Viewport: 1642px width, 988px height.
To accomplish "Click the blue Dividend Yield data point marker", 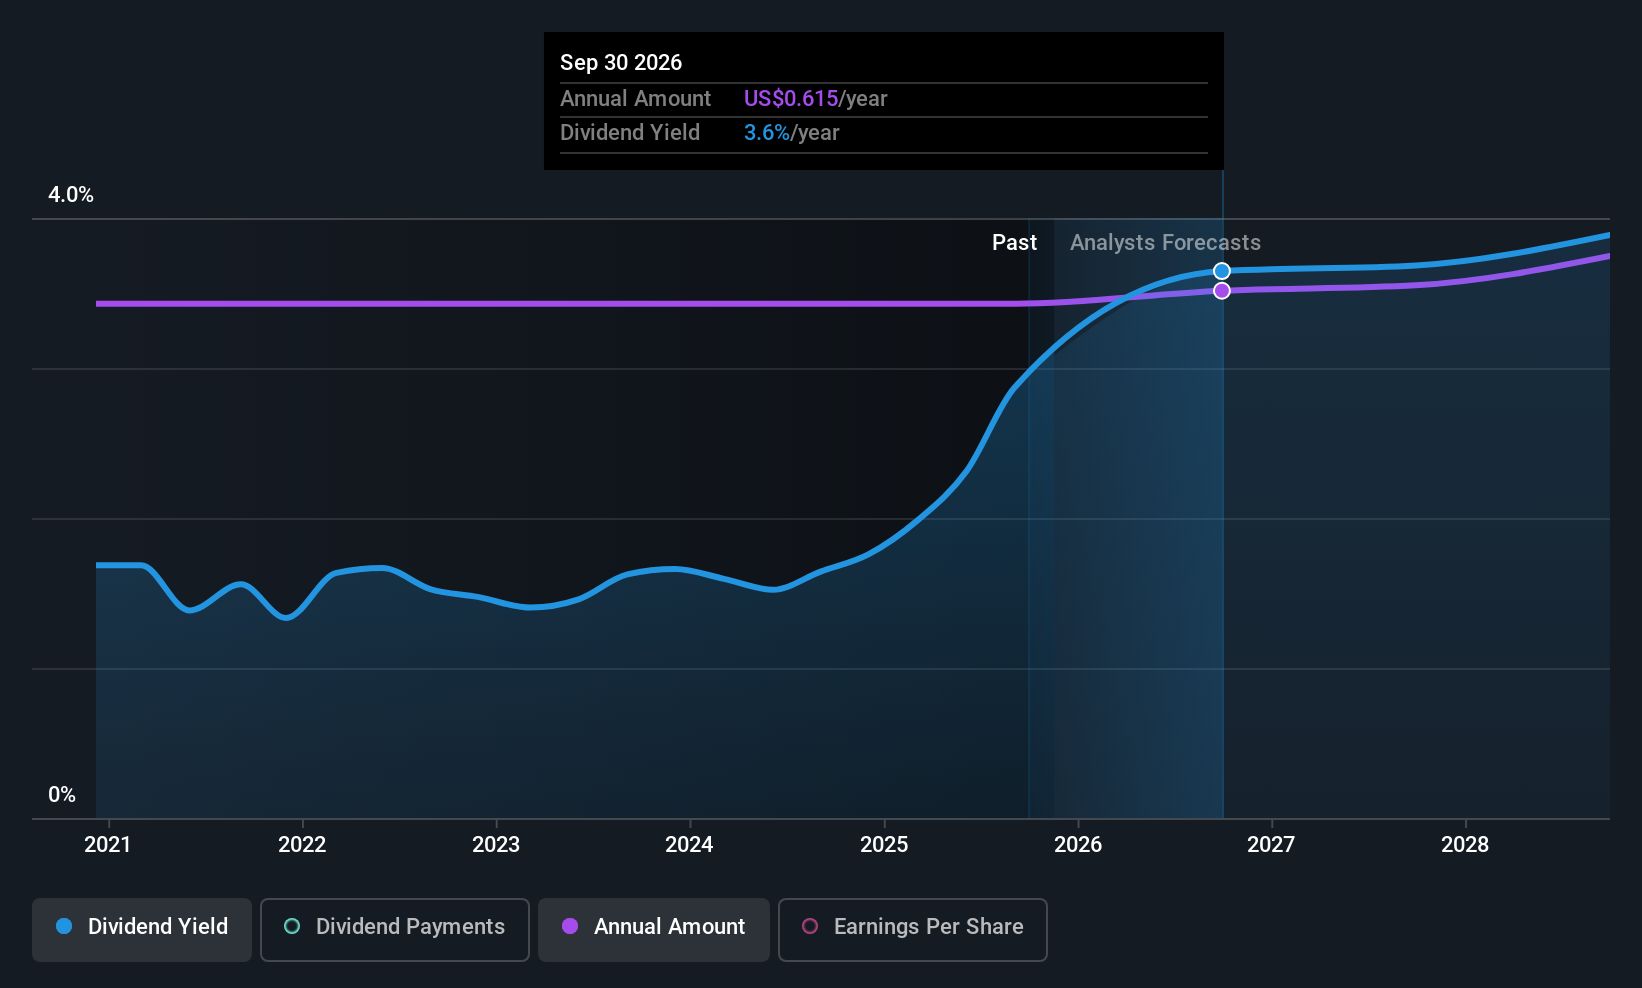I will (x=1222, y=271).
